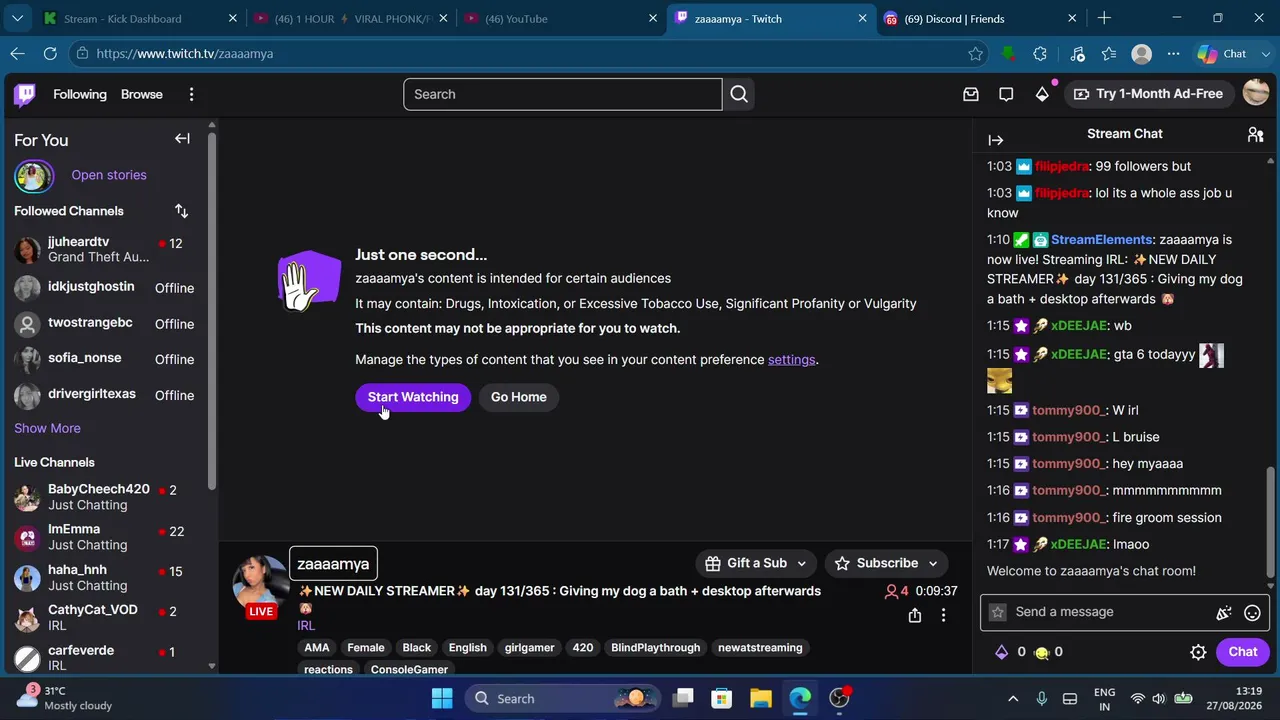Click the 420 stream tag
The width and height of the screenshot is (1280, 720).
coord(583,648)
